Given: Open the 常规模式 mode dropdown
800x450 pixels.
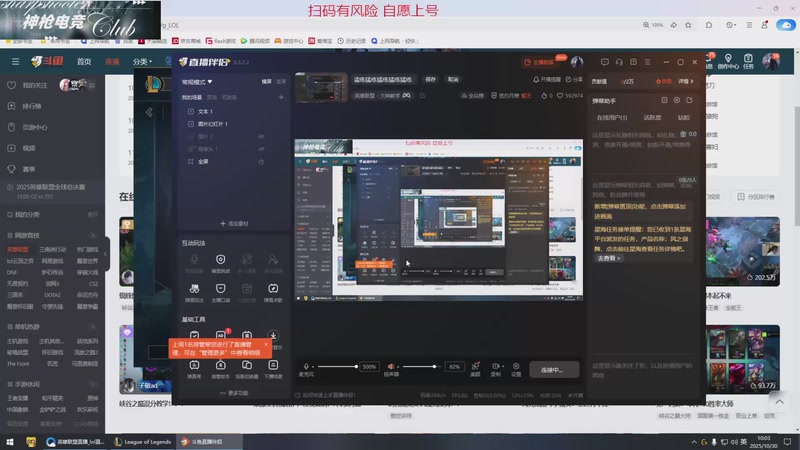Looking at the screenshot, I should point(197,82).
